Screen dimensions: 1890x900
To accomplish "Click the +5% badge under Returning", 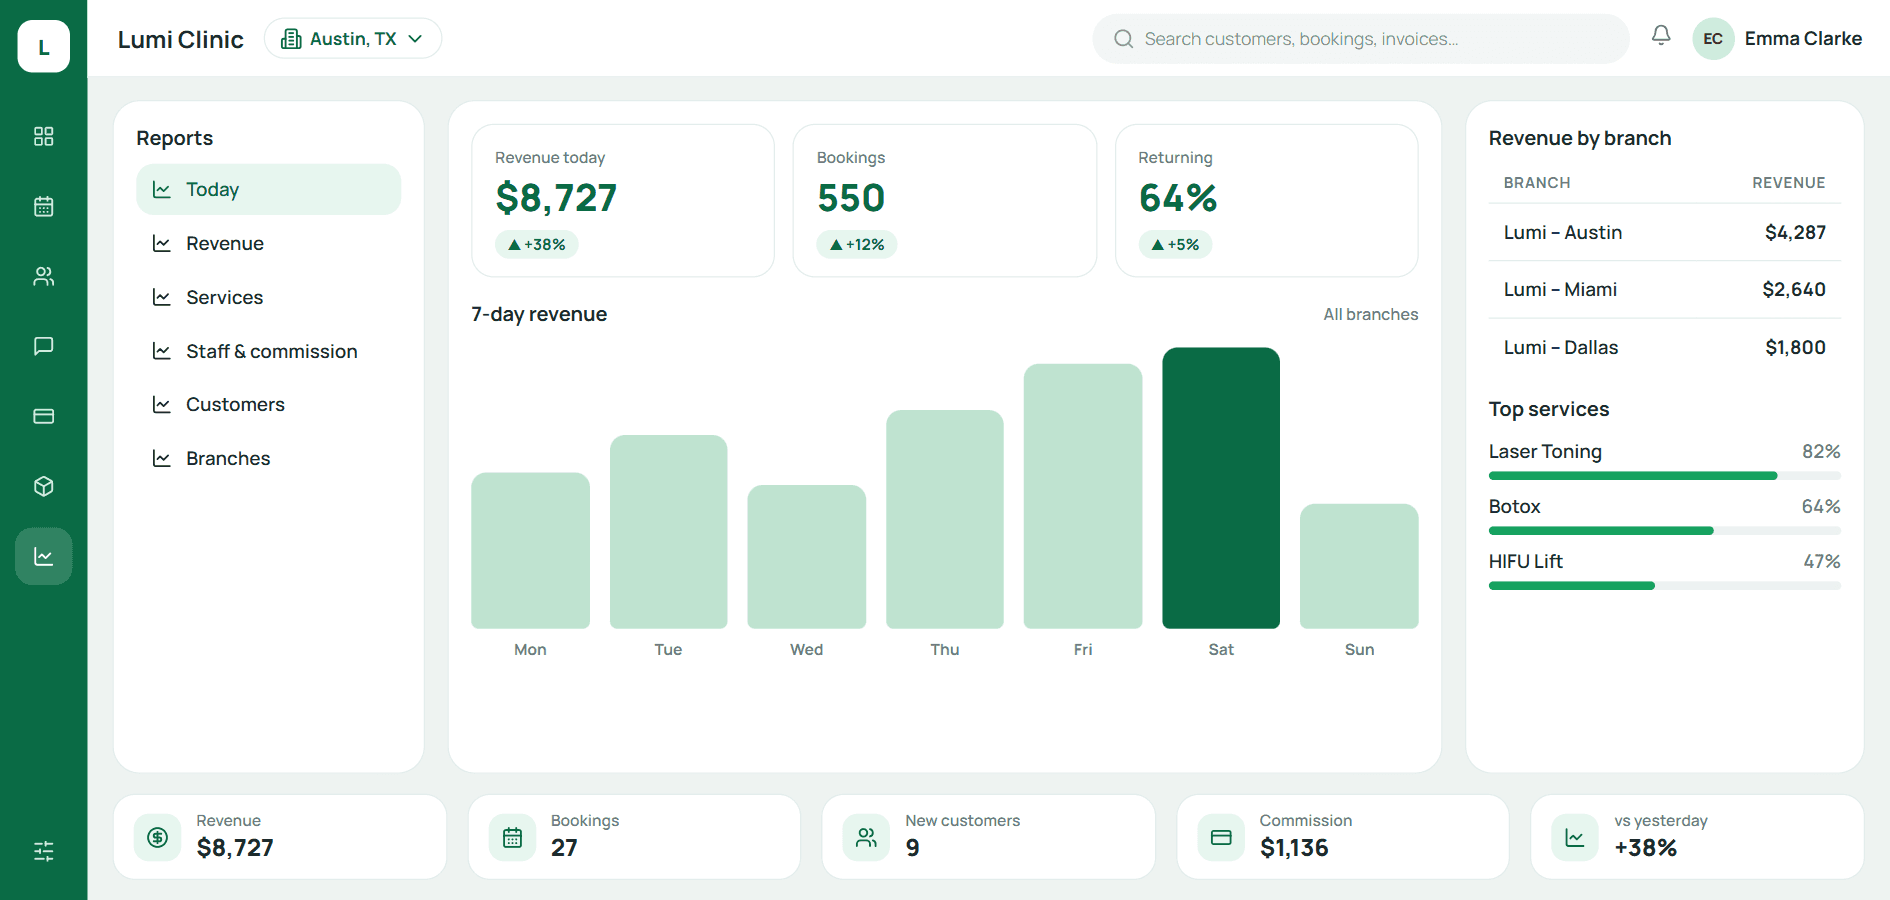I will 1175,244.
